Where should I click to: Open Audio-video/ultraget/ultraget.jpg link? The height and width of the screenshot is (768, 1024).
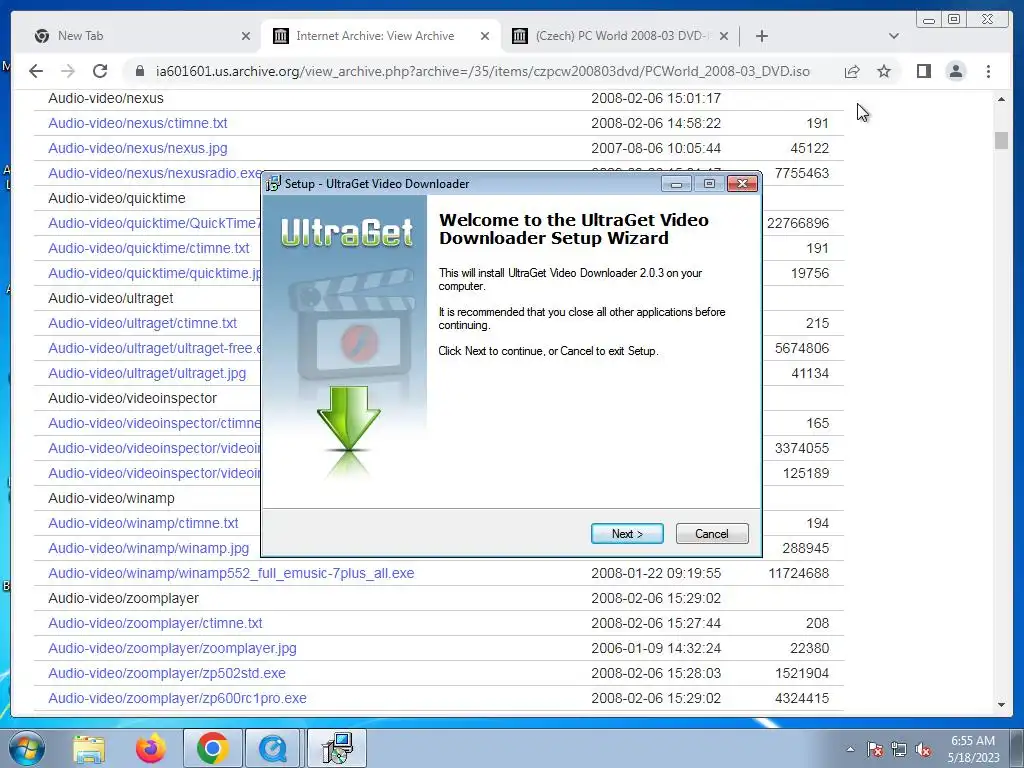pyautogui.click(x=147, y=374)
